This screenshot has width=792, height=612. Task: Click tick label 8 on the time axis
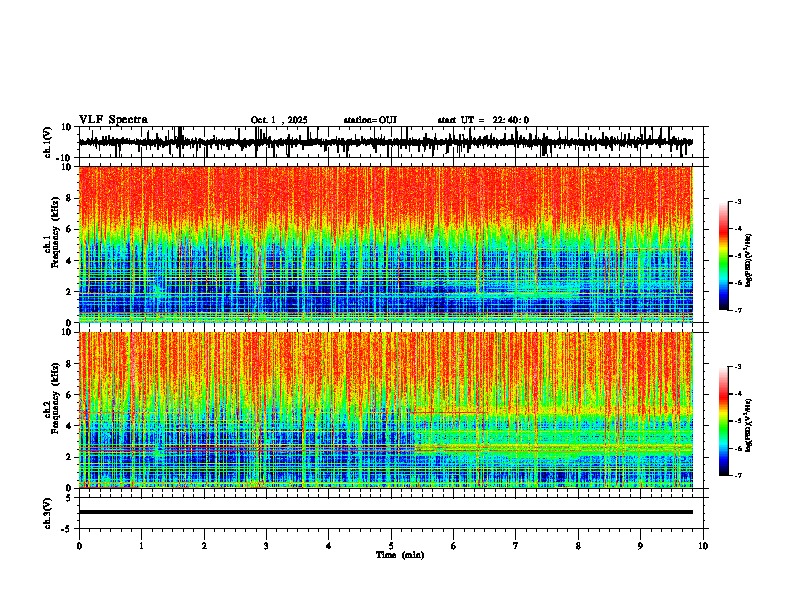click(x=578, y=546)
